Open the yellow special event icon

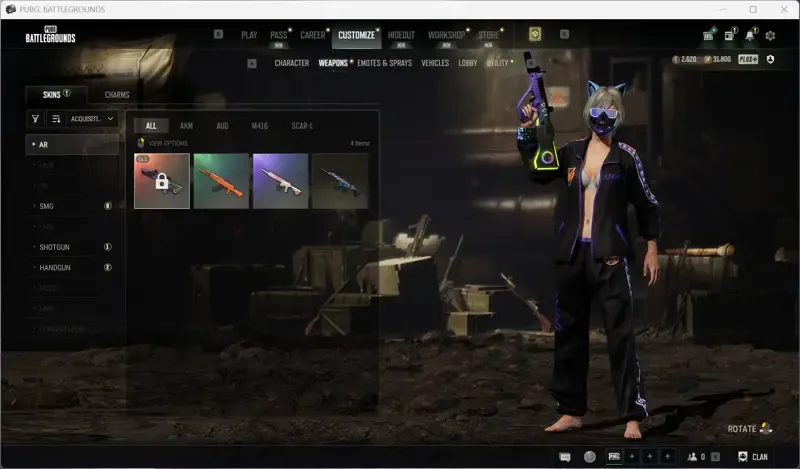(x=535, y=34)
